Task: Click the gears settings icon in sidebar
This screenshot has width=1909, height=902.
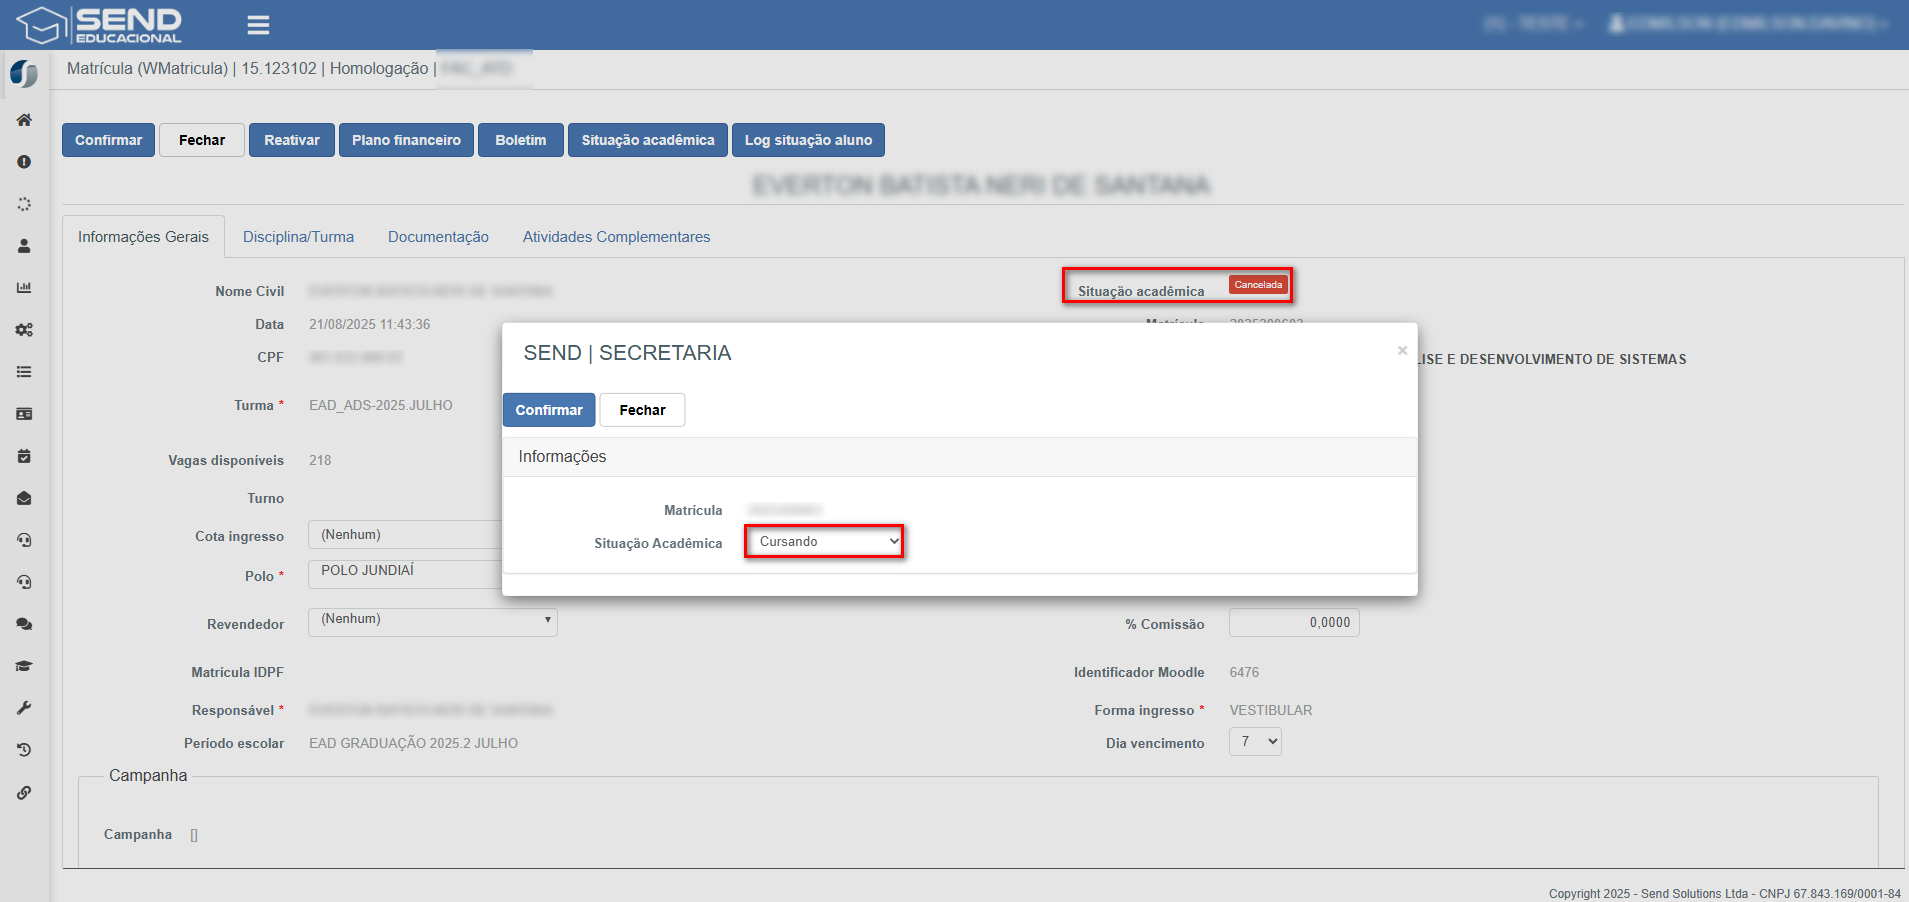Action: [x=24, y=330]
